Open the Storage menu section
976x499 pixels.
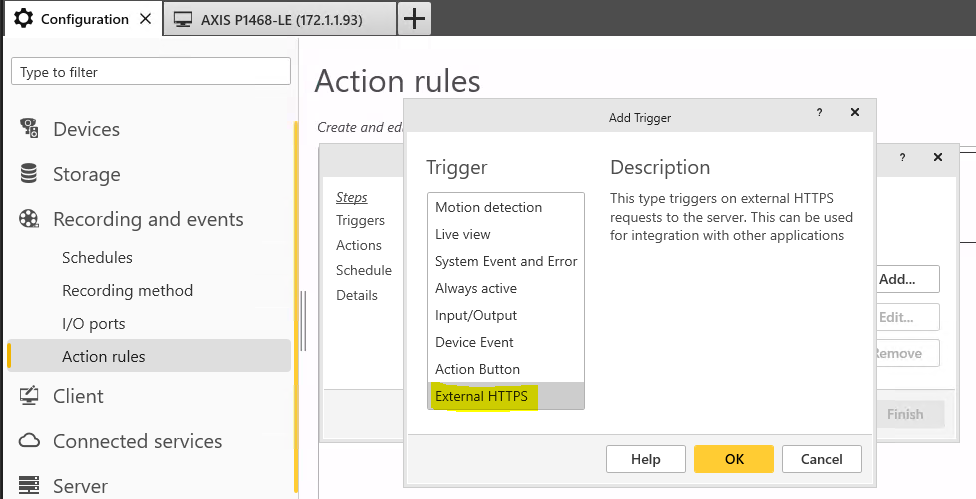[87, 174]
